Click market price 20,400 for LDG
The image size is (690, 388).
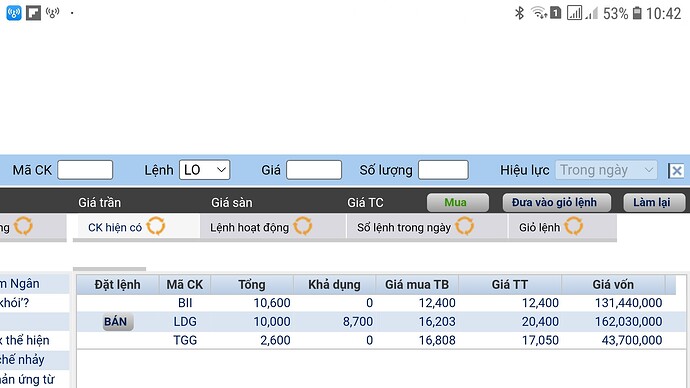pos(540,322)
